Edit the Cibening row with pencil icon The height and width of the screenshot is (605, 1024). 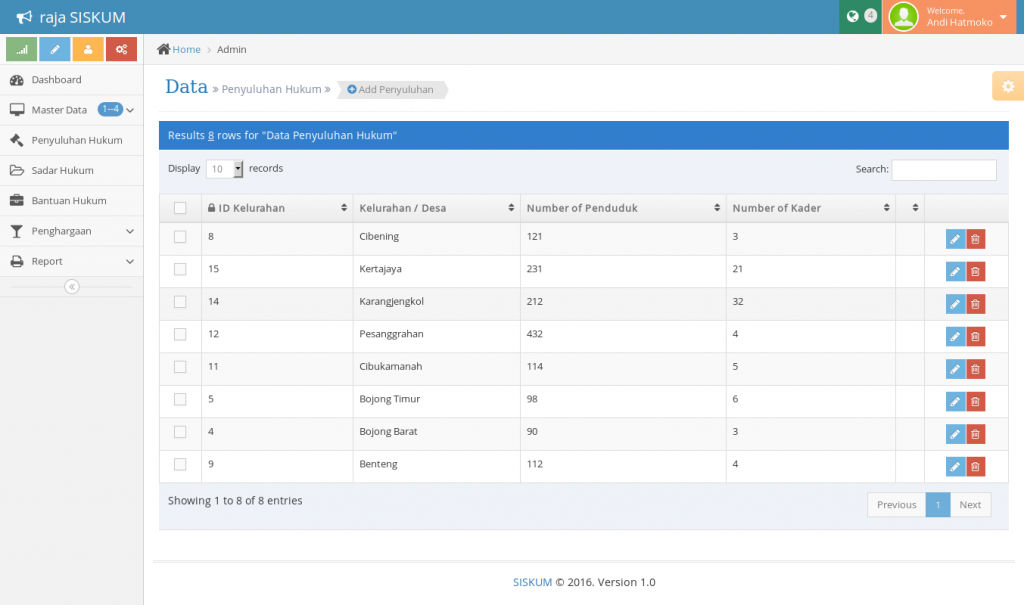pyautogui.click(x=955, y=239)
